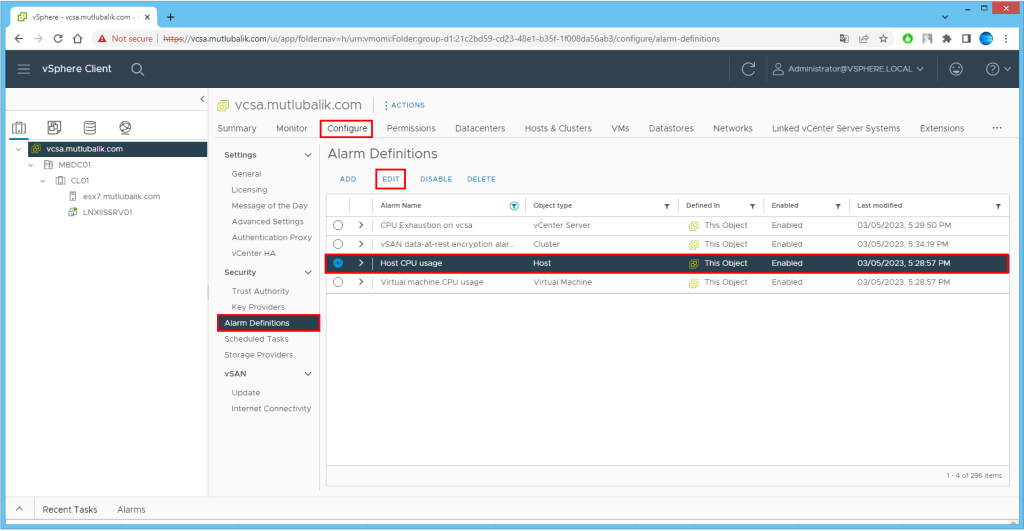
Task: Select esx7.mutlubalik.com host in tree
Action: pyautogui.click(x=121, y=197)
